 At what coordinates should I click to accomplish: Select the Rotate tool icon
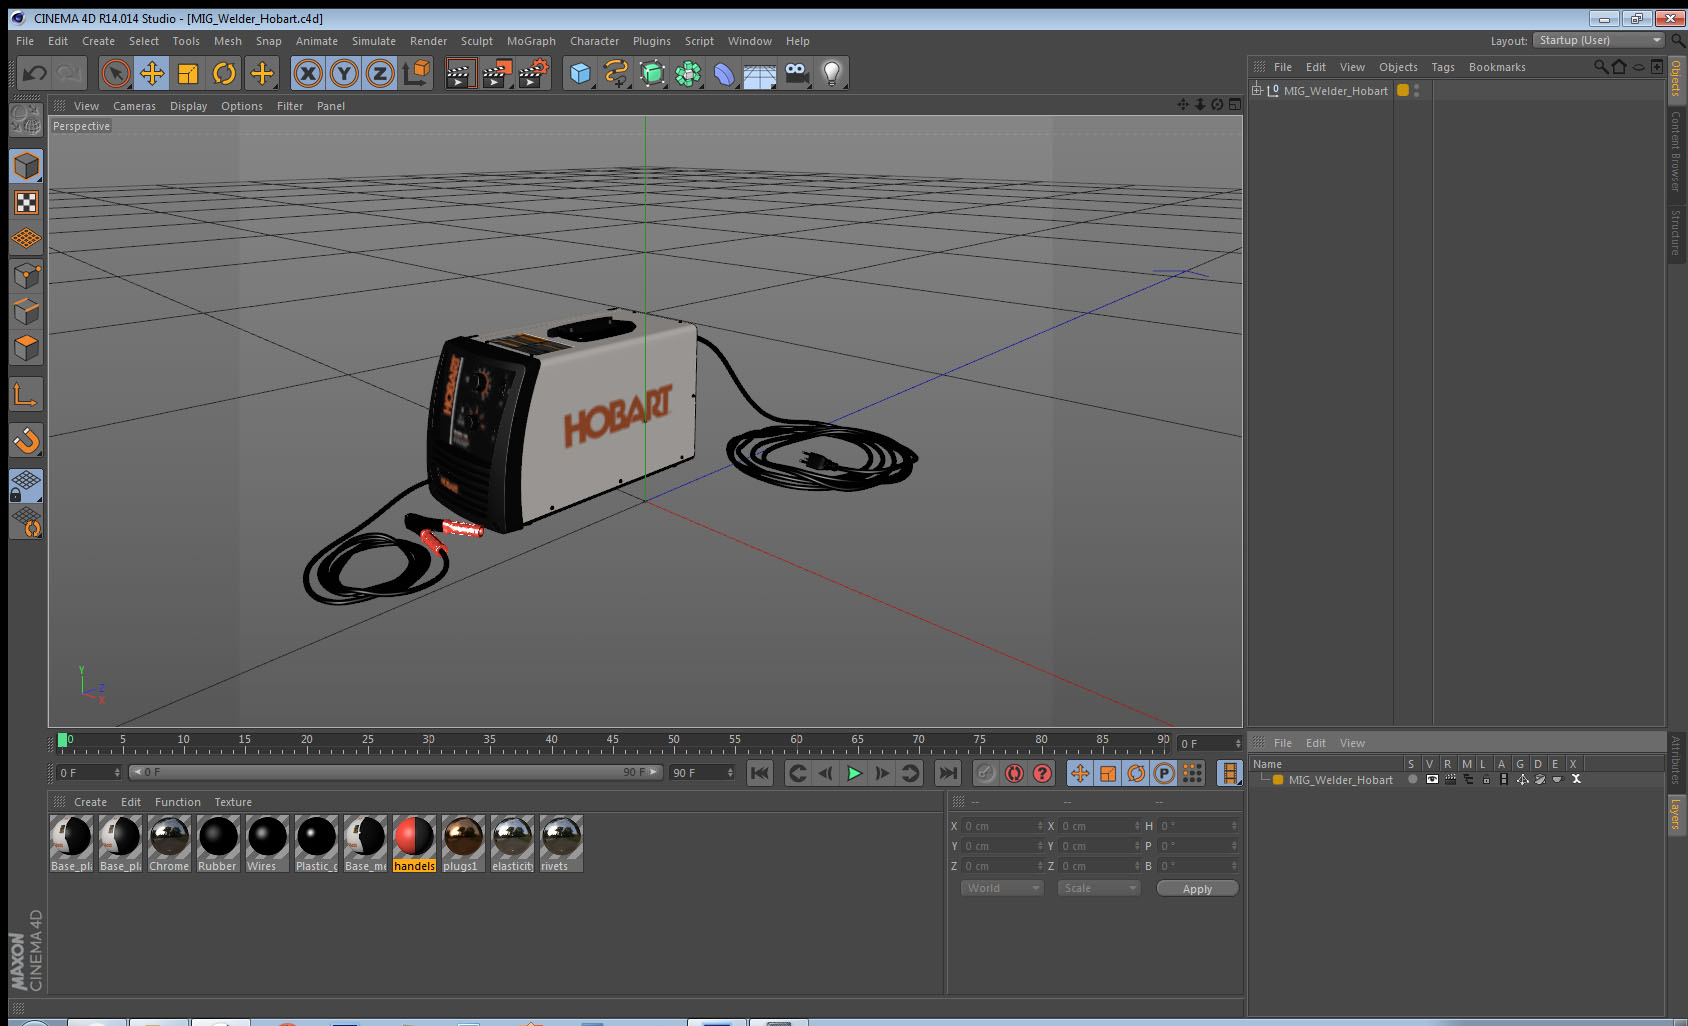pyautogui.click(x=224, y=73)
